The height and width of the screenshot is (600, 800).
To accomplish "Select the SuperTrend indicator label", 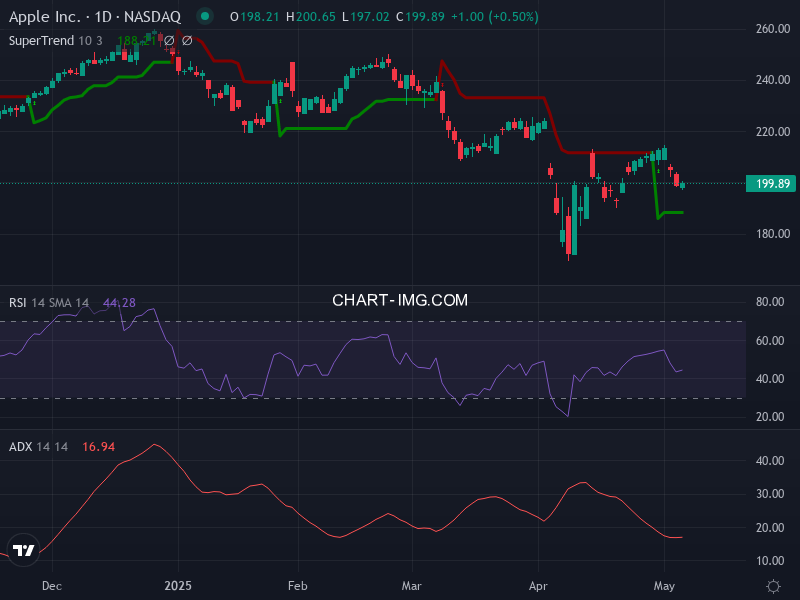I will pyautogui.click(x=41, y=41).
